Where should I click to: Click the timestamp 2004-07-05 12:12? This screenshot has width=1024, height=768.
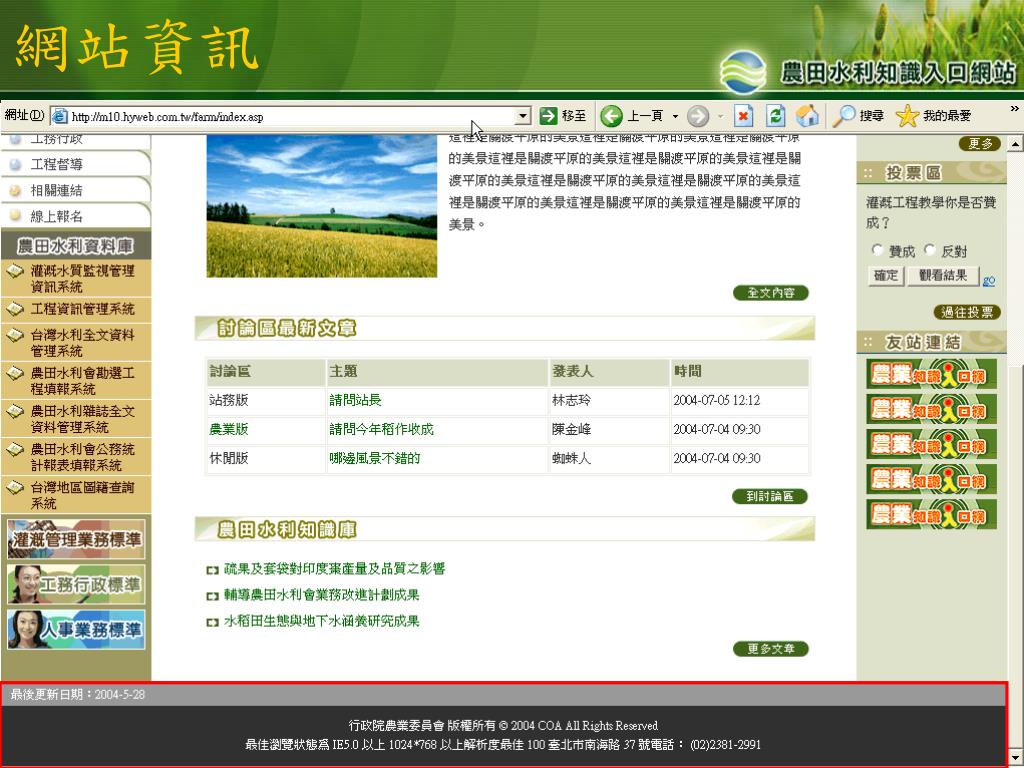pos(716,400)
